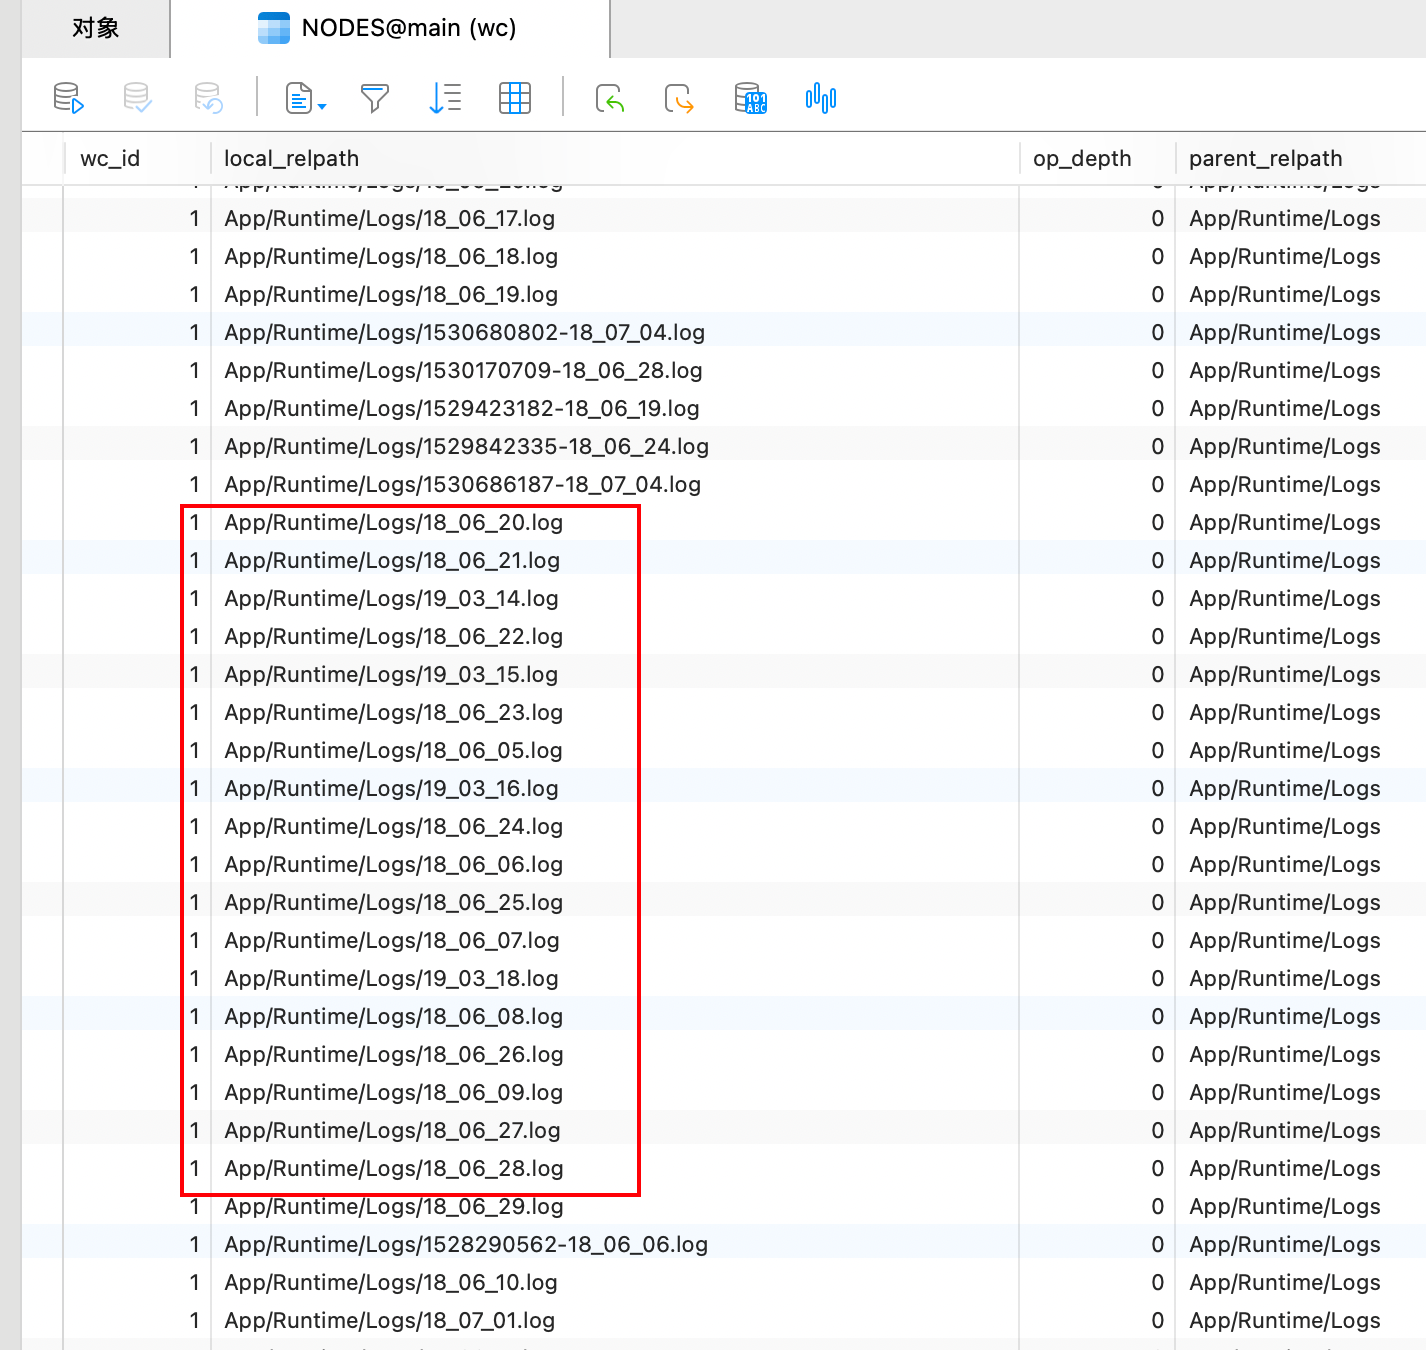Select cell App/Runtime/Logs/18_06_17.log
This screenshot has height=1350, width=1426.
615,218
